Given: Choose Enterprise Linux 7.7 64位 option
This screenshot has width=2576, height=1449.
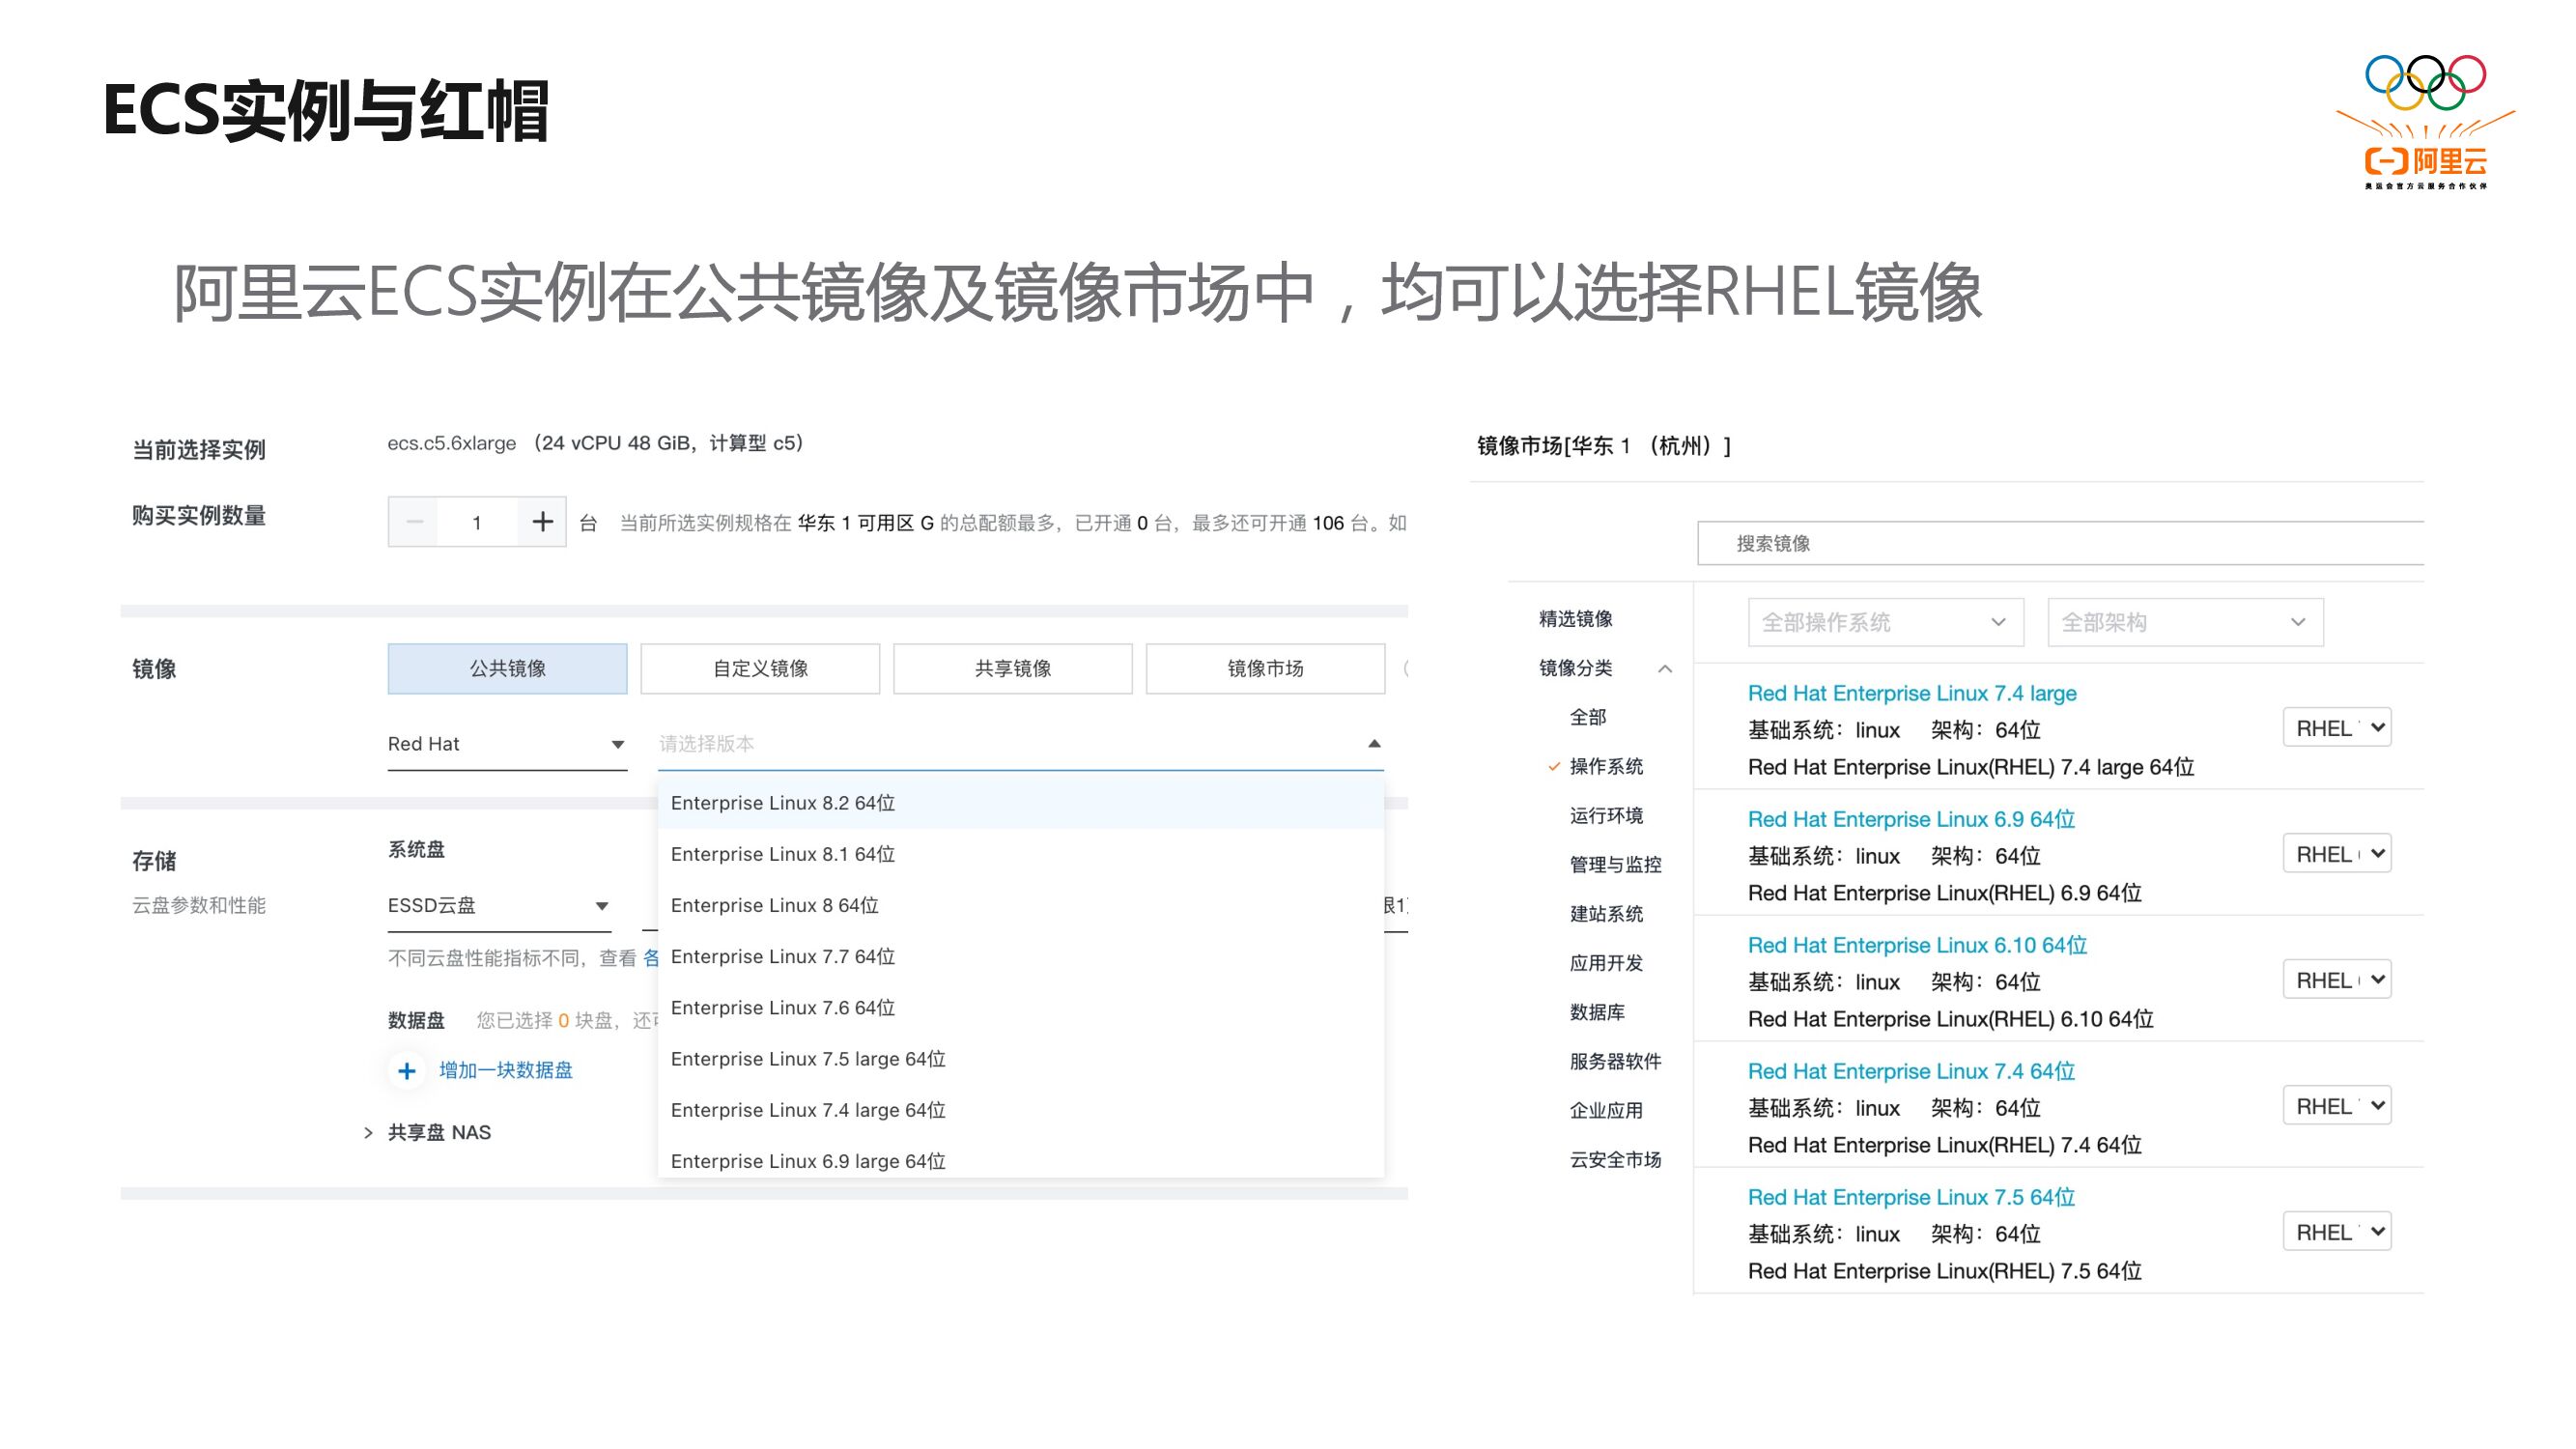Looking at the screenshot, I should click(783, 957).
